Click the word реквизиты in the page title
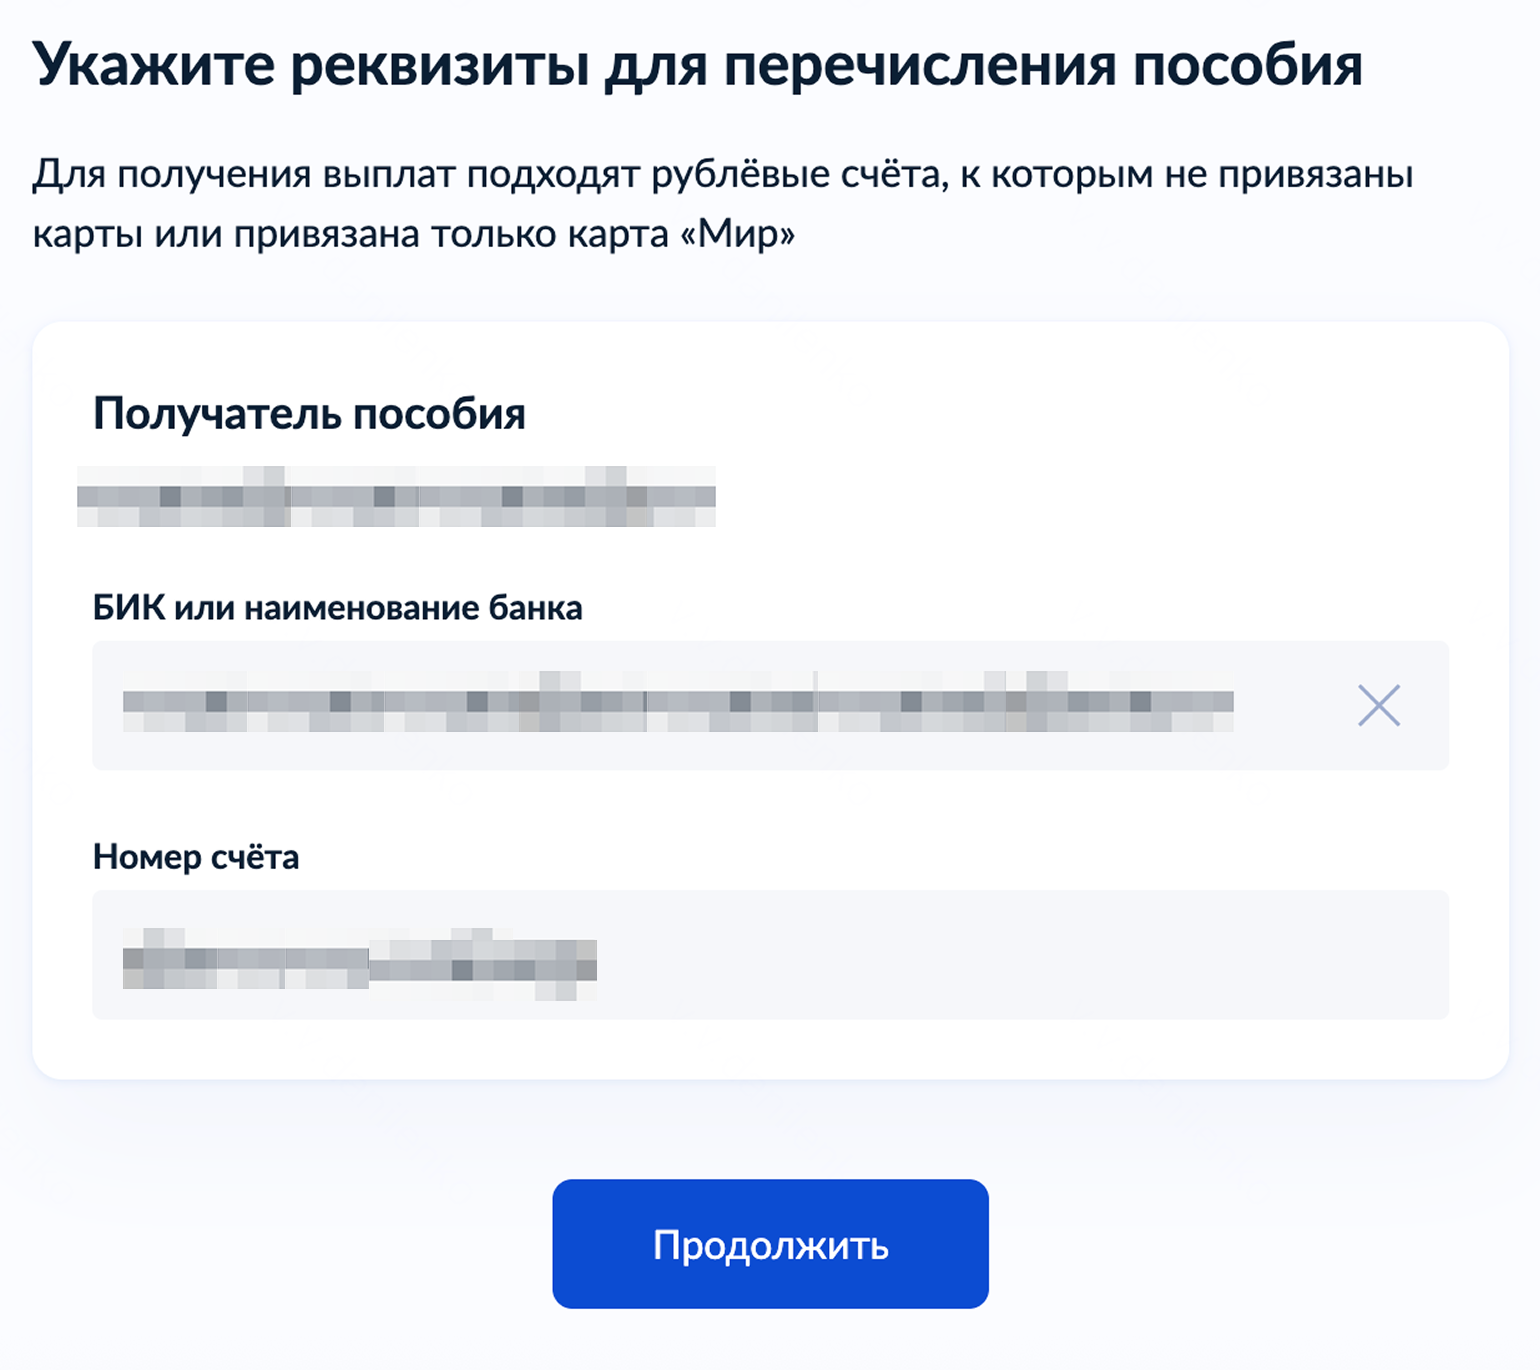This screenshot has height=1370, width=1540. pyautogui.click(x=439, y=66)
